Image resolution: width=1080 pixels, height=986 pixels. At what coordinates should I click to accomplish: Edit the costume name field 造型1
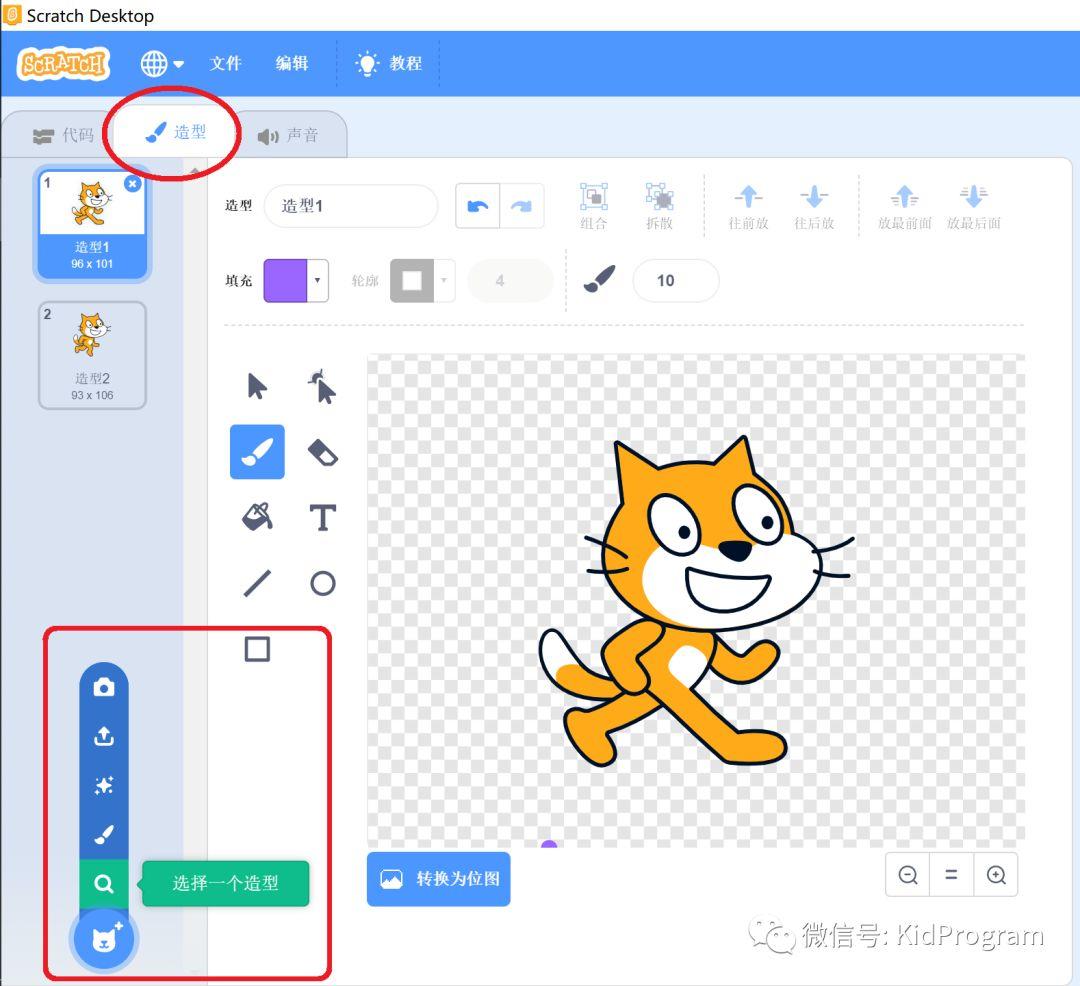click(x=351, y=206)
